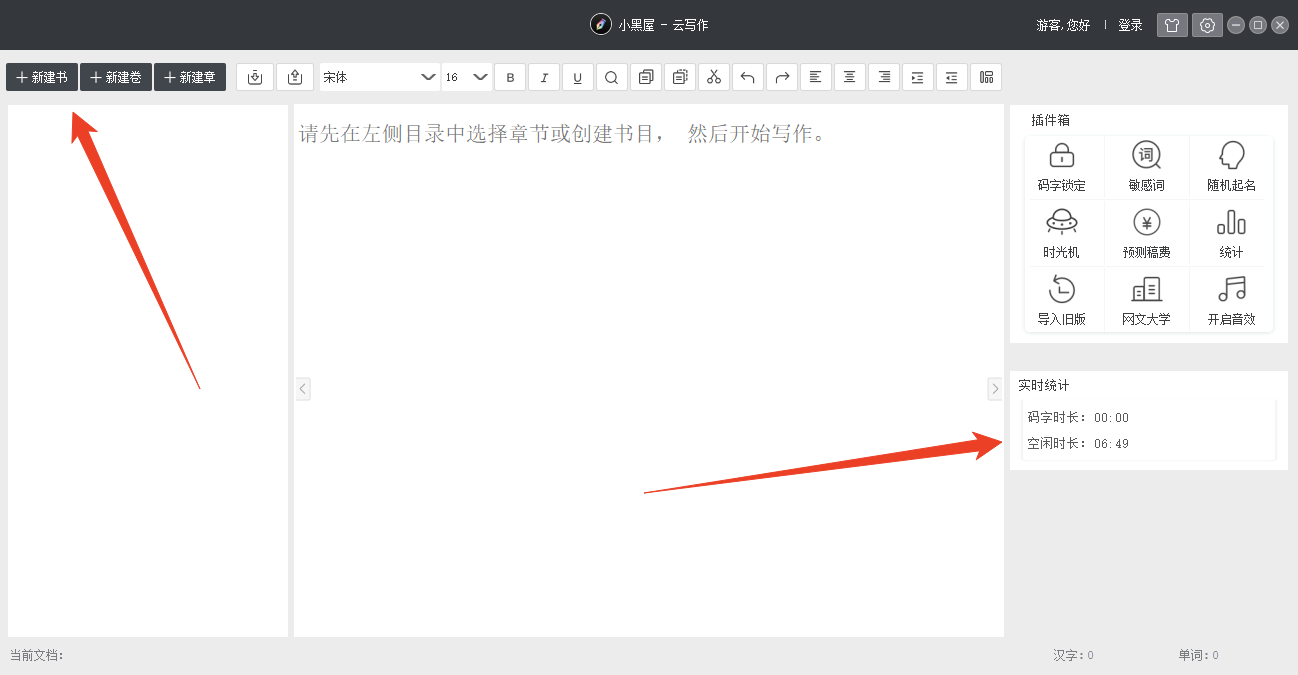This screenshot has height=675, width=1298.
Task: Open the 统计 statistics plugin
Action: 1231,233
